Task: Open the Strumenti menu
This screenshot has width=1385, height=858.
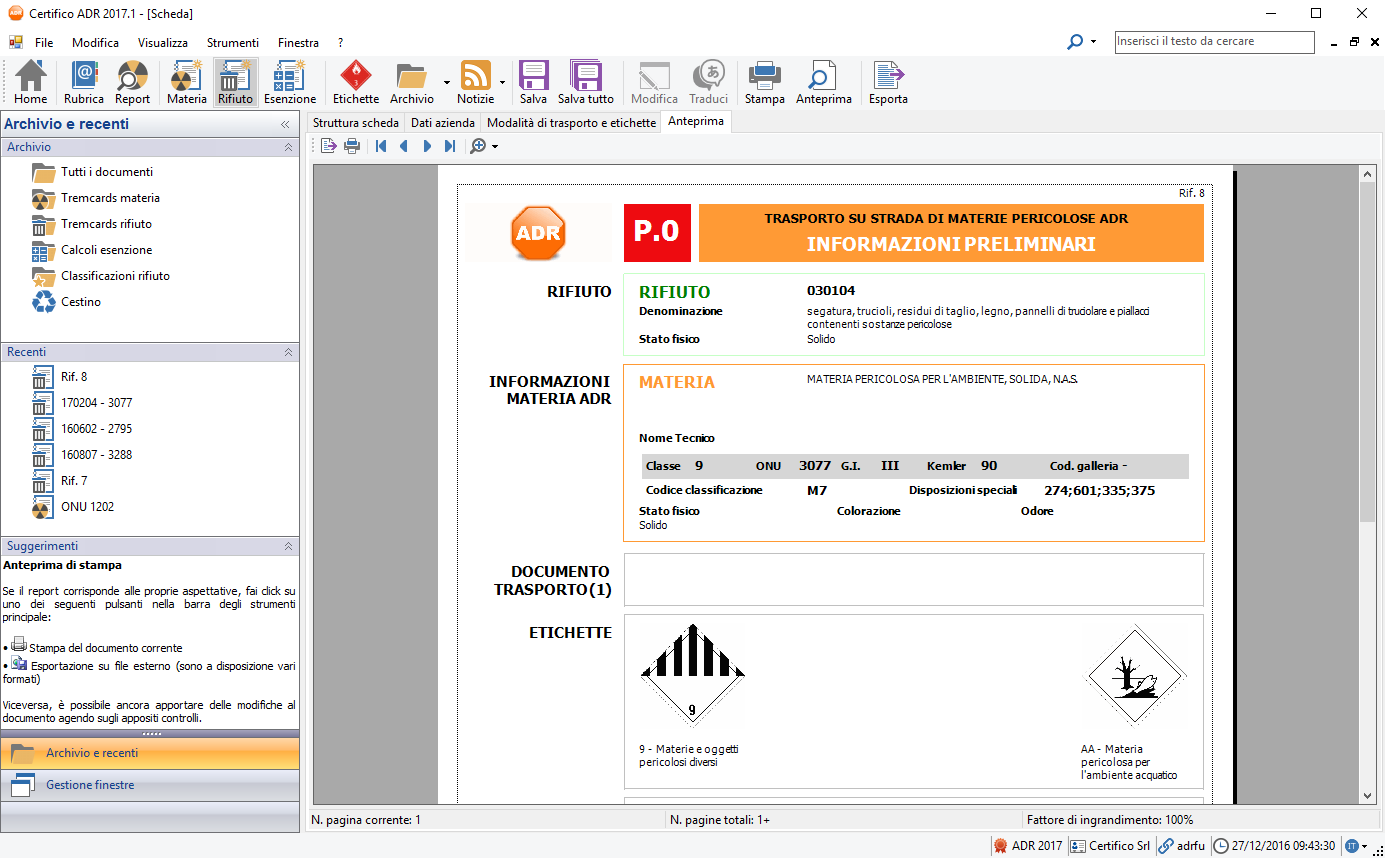Action: (x=232, y=42)
